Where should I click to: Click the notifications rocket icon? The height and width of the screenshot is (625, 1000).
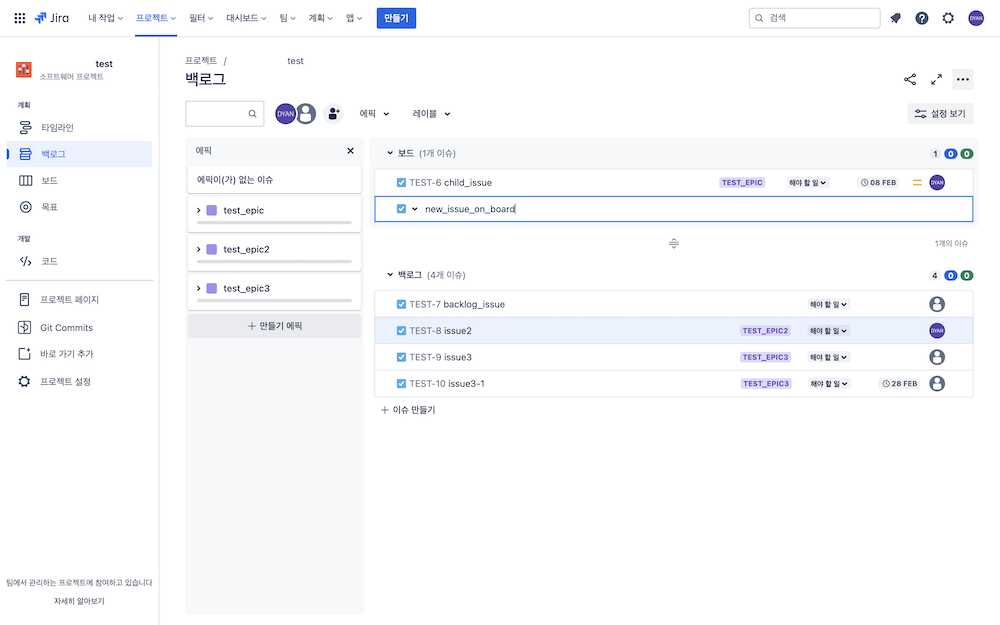[895, 18]
